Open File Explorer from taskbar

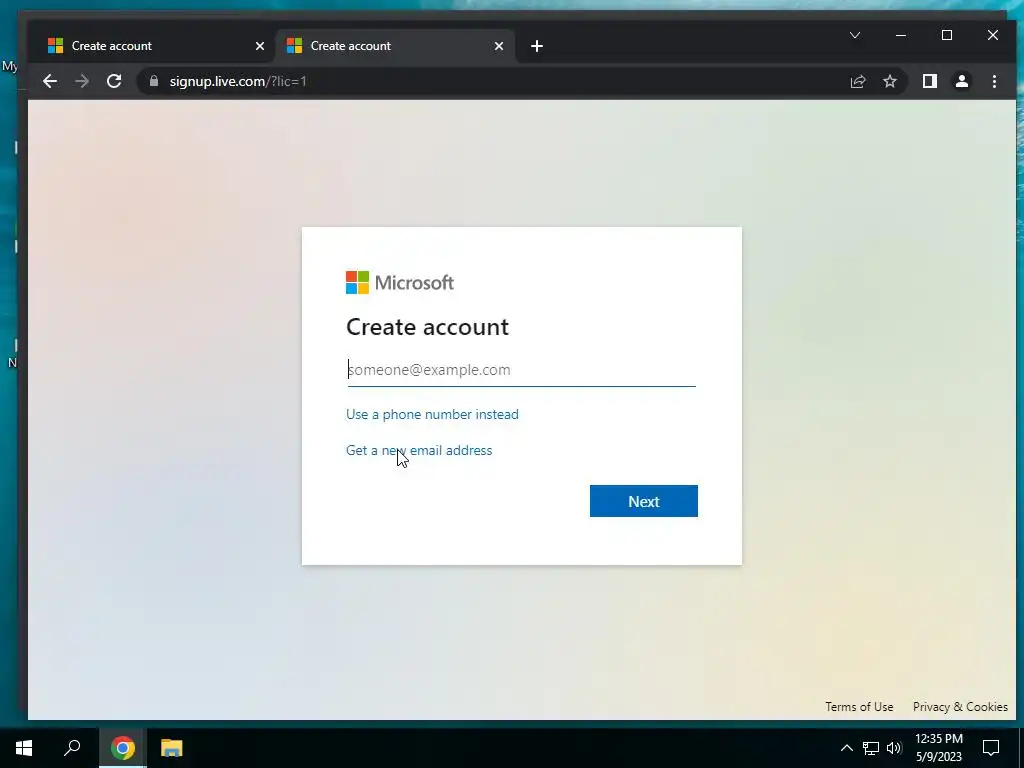coord(171,748)
